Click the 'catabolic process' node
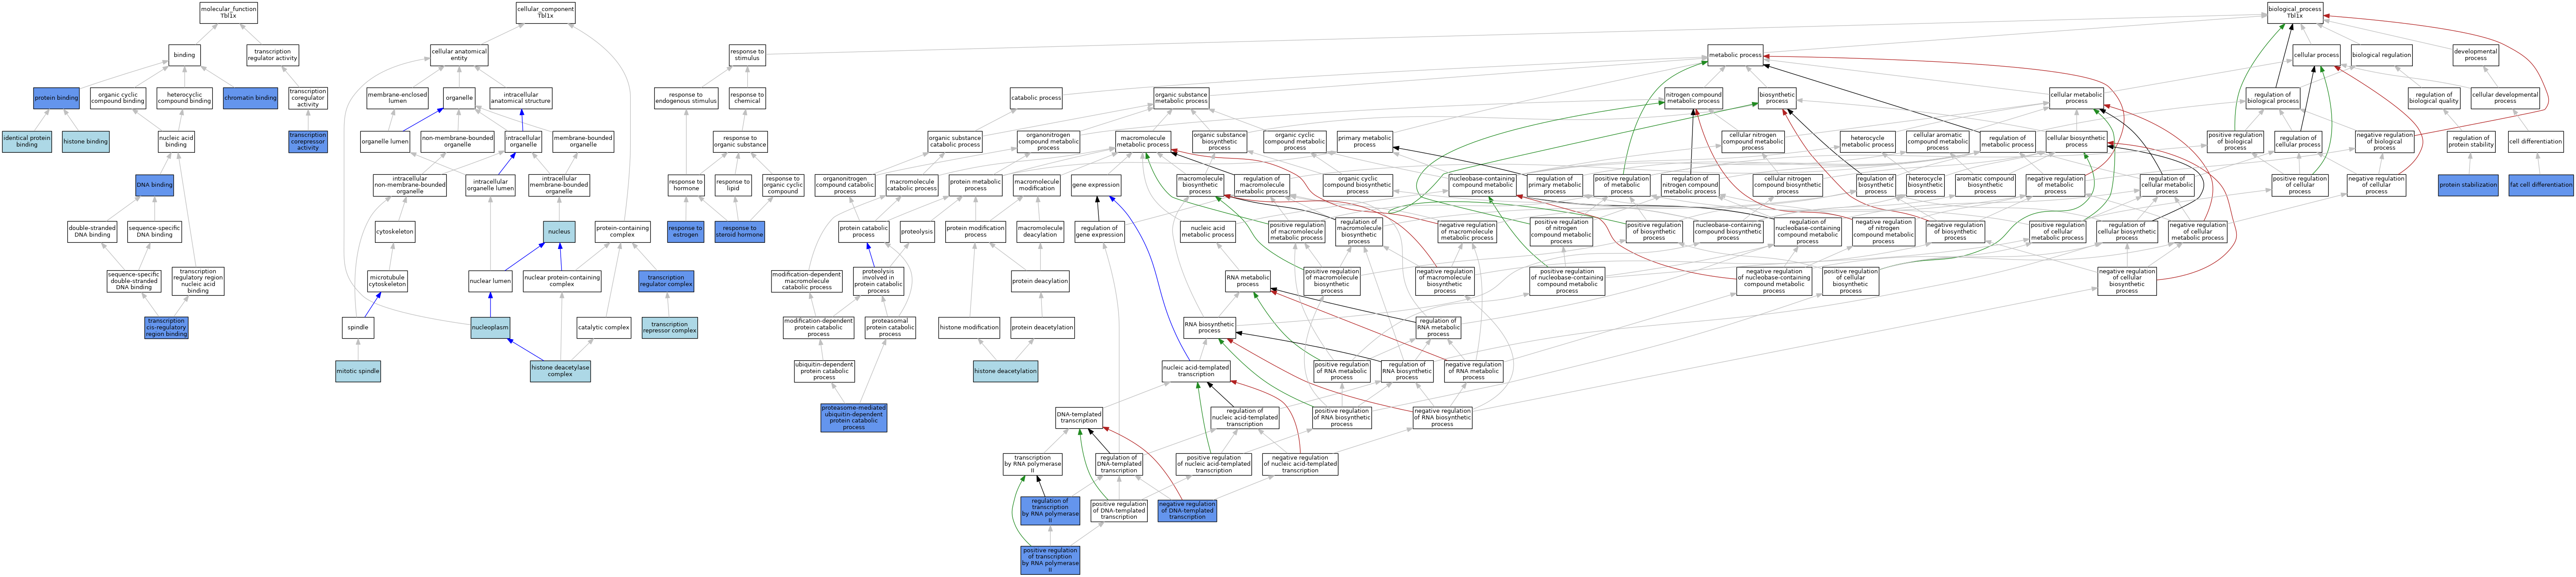 coord(1036,98)
